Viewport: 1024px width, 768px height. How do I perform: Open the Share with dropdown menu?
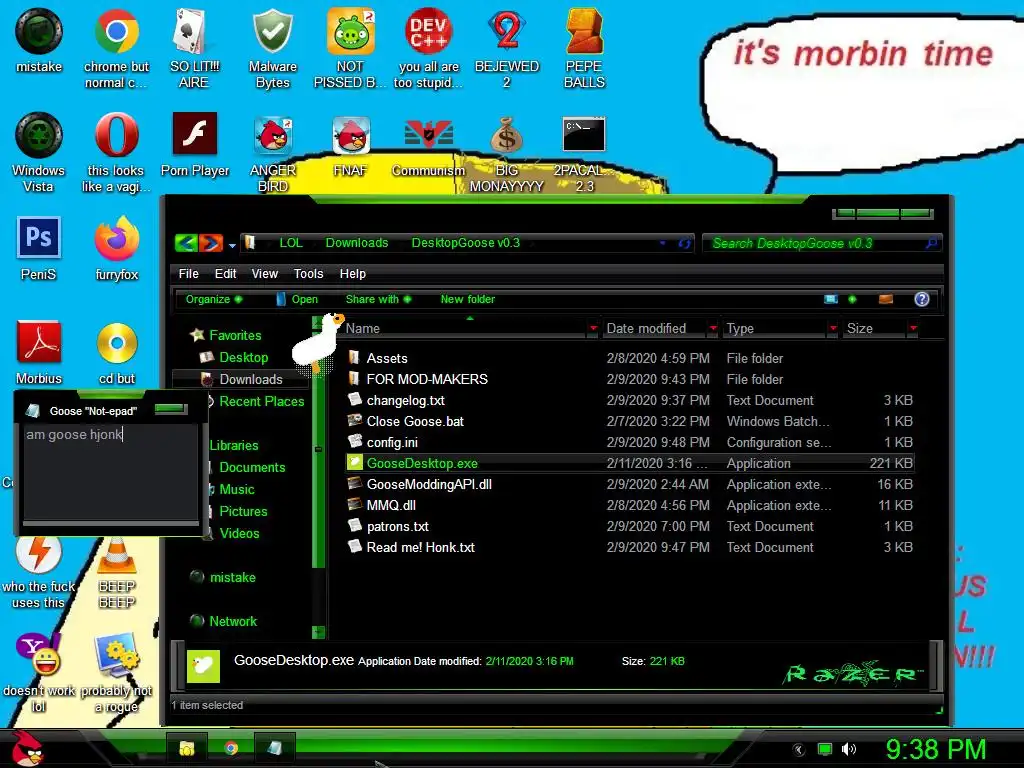[x=378, y=299]
